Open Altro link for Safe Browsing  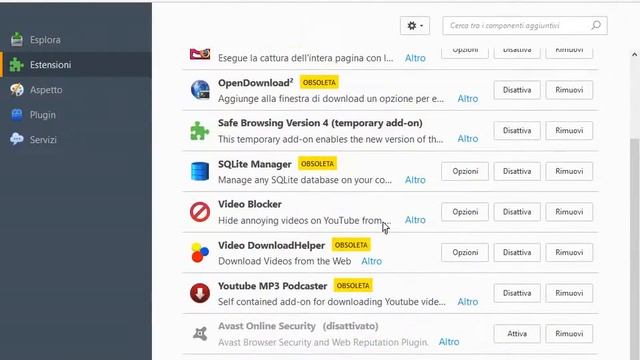468,139
